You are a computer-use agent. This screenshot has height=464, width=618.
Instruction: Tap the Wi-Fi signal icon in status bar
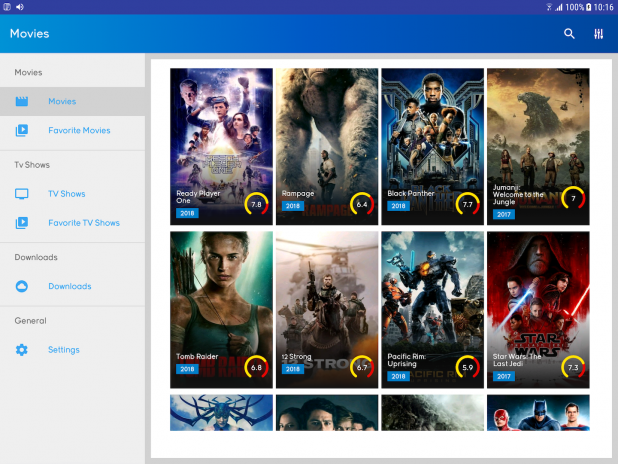pos(549,7)
